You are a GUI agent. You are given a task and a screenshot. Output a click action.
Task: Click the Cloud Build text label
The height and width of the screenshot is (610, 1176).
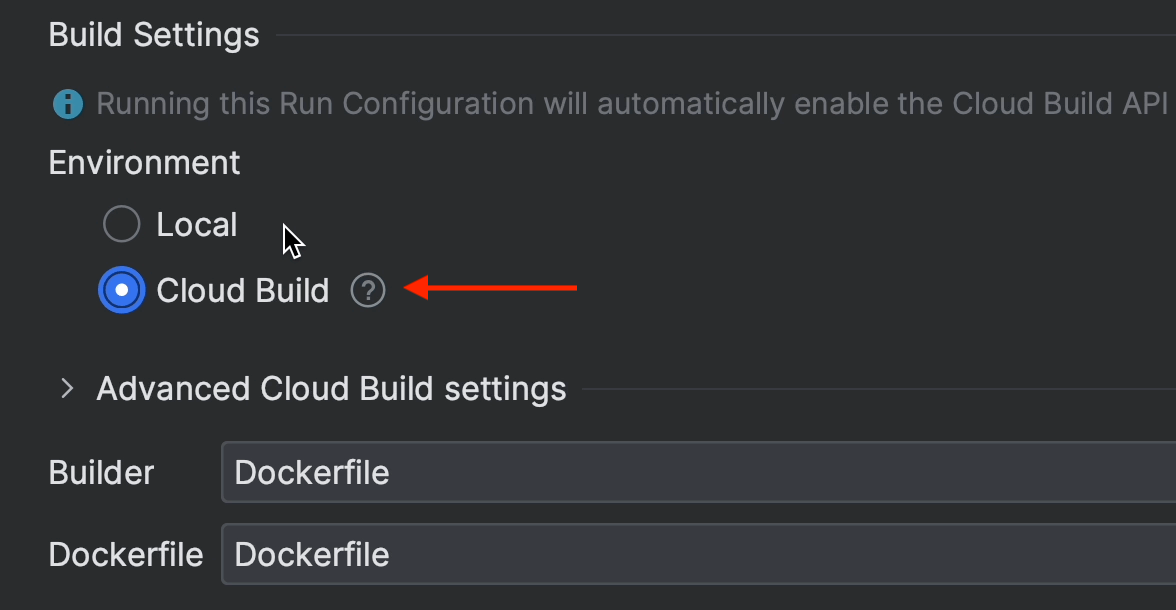pos(242,290)
